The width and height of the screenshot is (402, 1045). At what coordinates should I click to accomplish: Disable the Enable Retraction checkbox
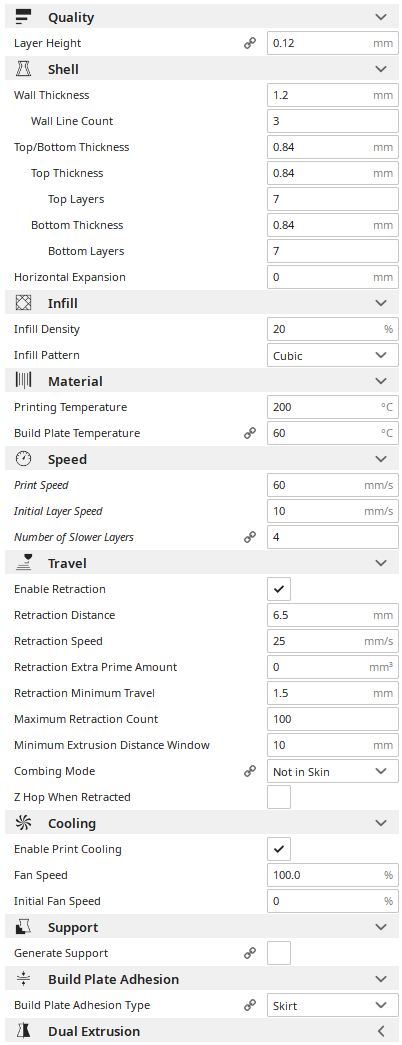point(279,589)
